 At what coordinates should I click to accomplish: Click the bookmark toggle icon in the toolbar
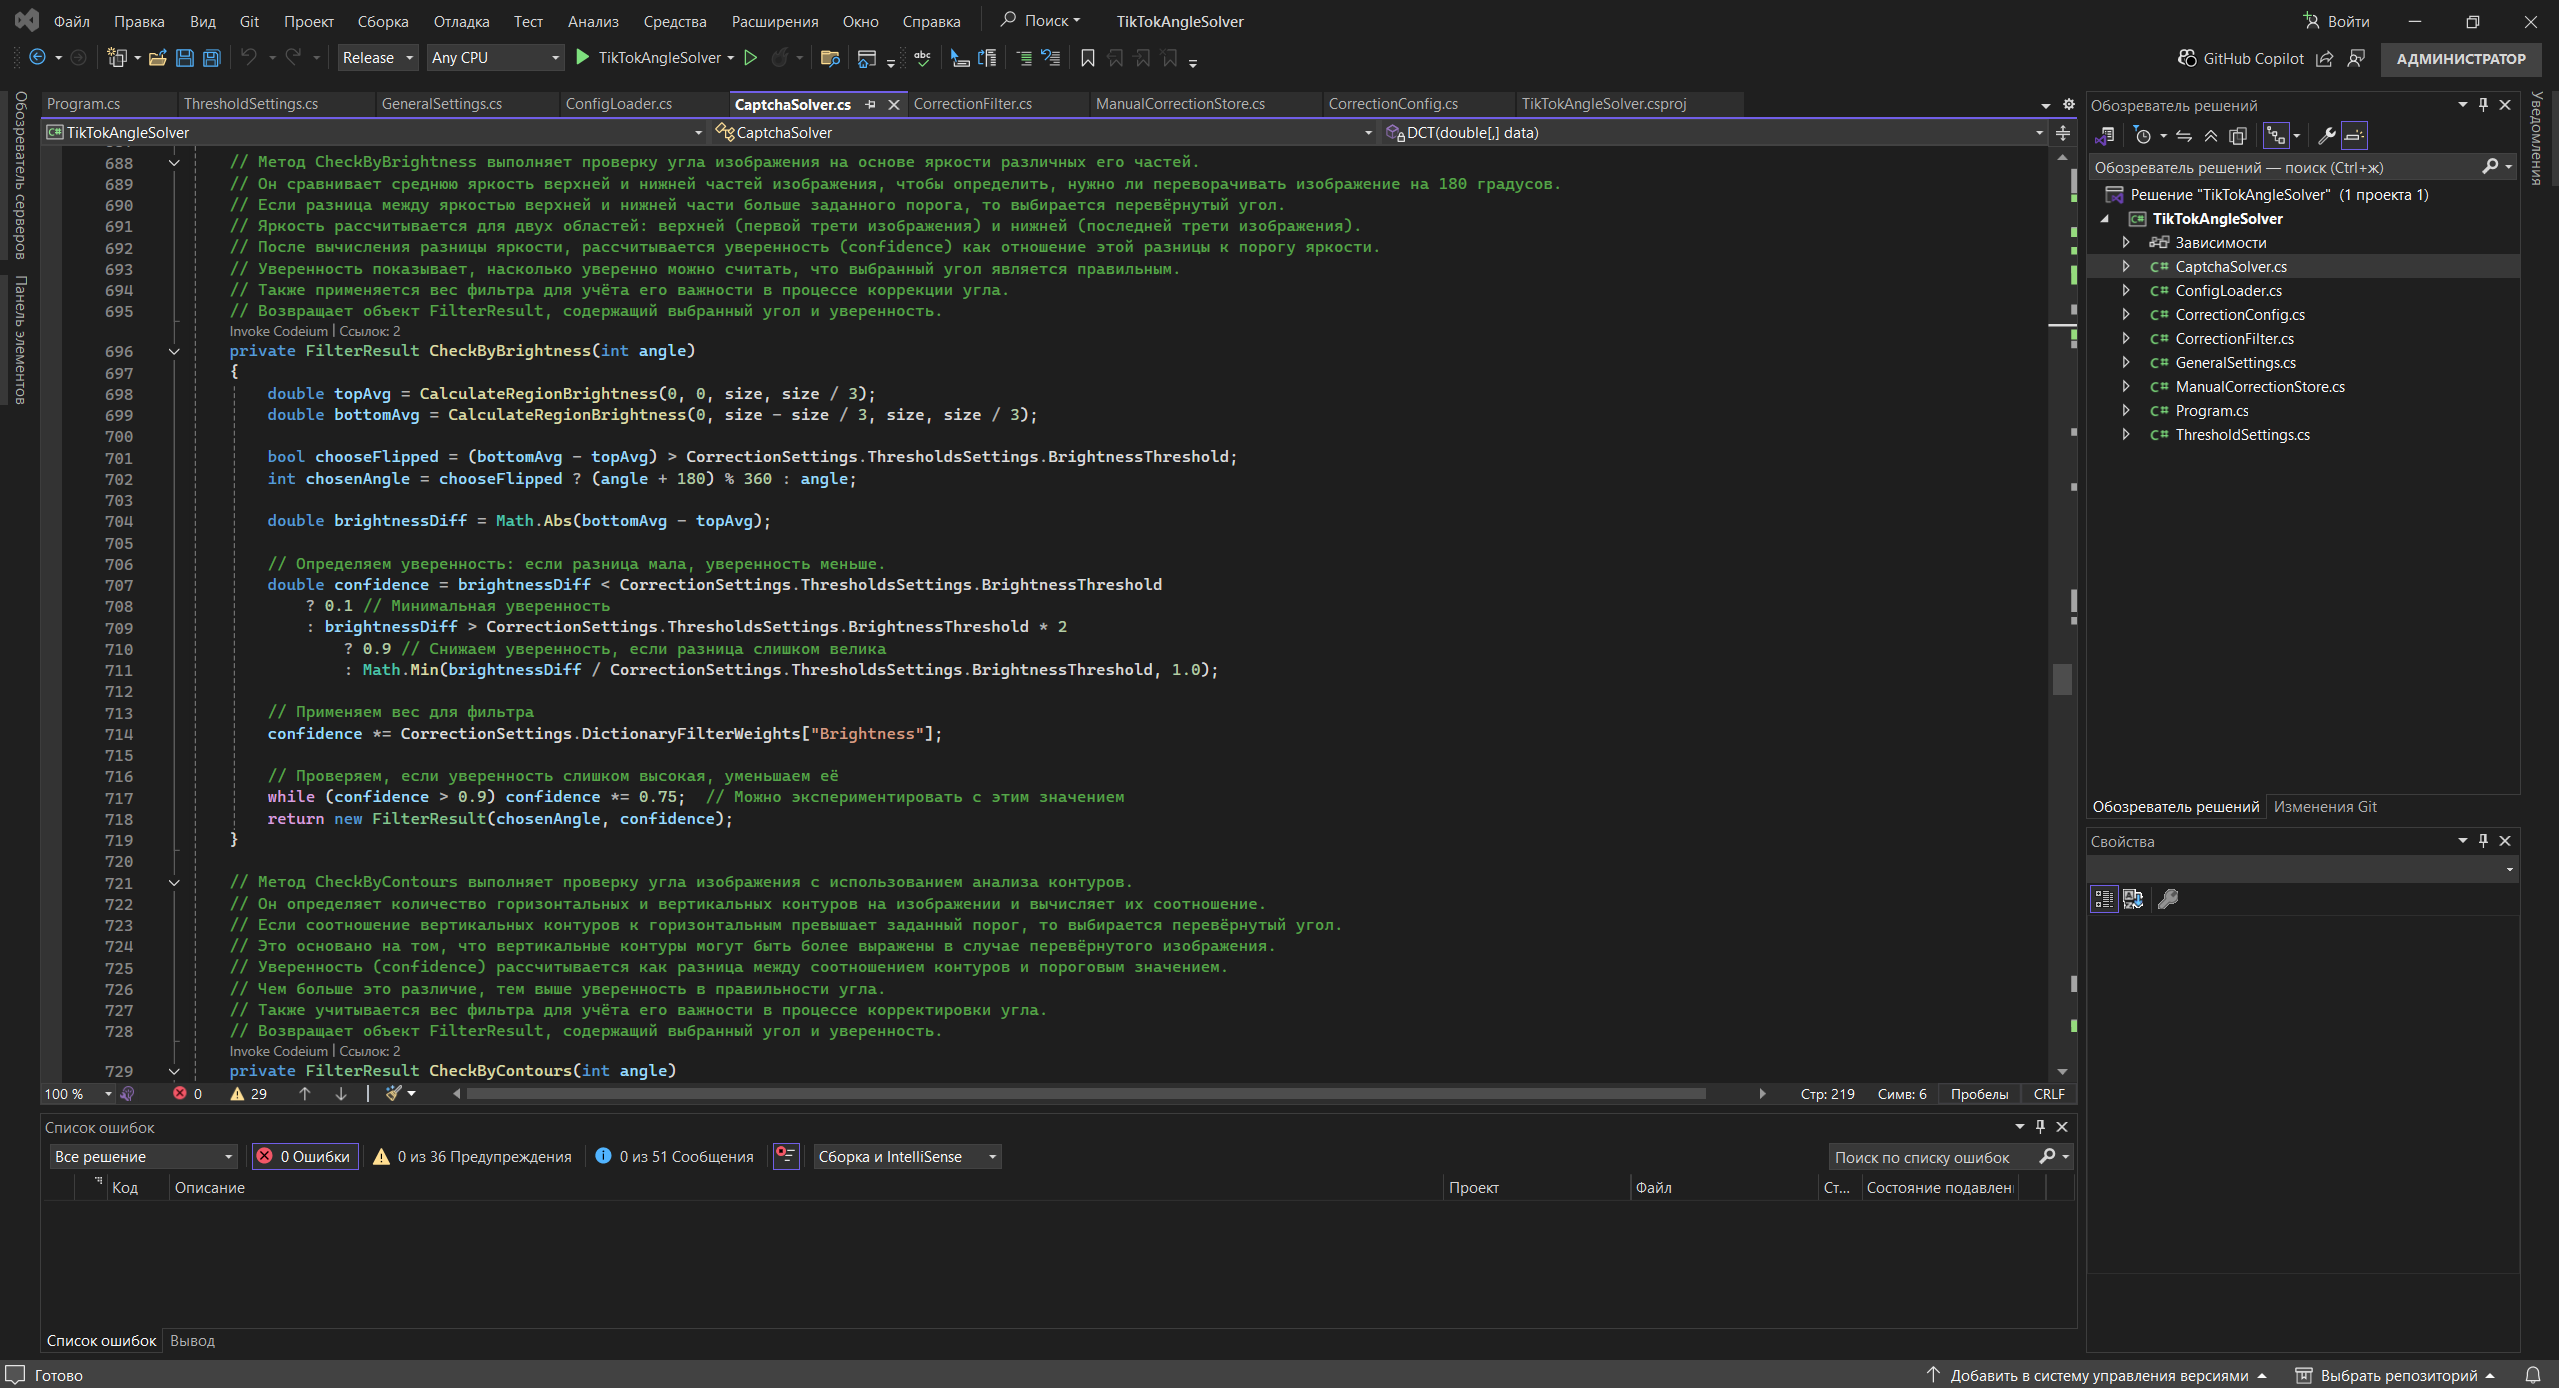click(1087, 58)
